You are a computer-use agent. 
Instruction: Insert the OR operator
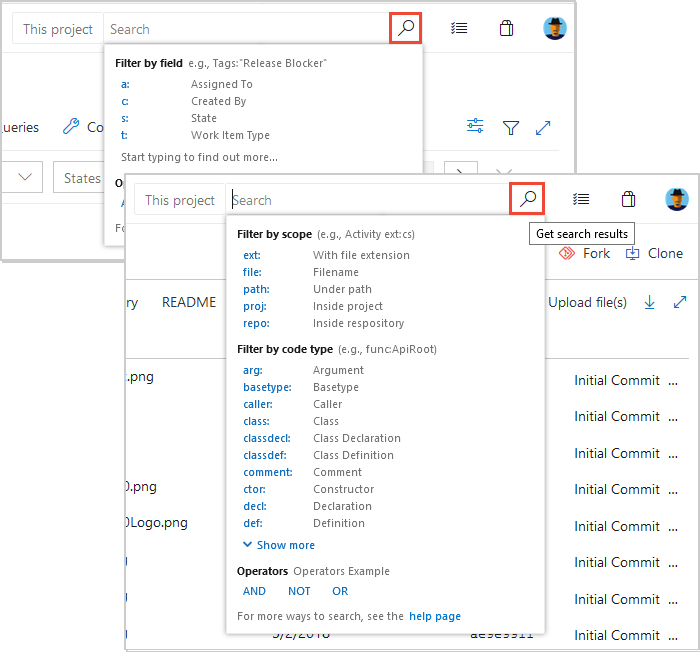pos(340,591)
